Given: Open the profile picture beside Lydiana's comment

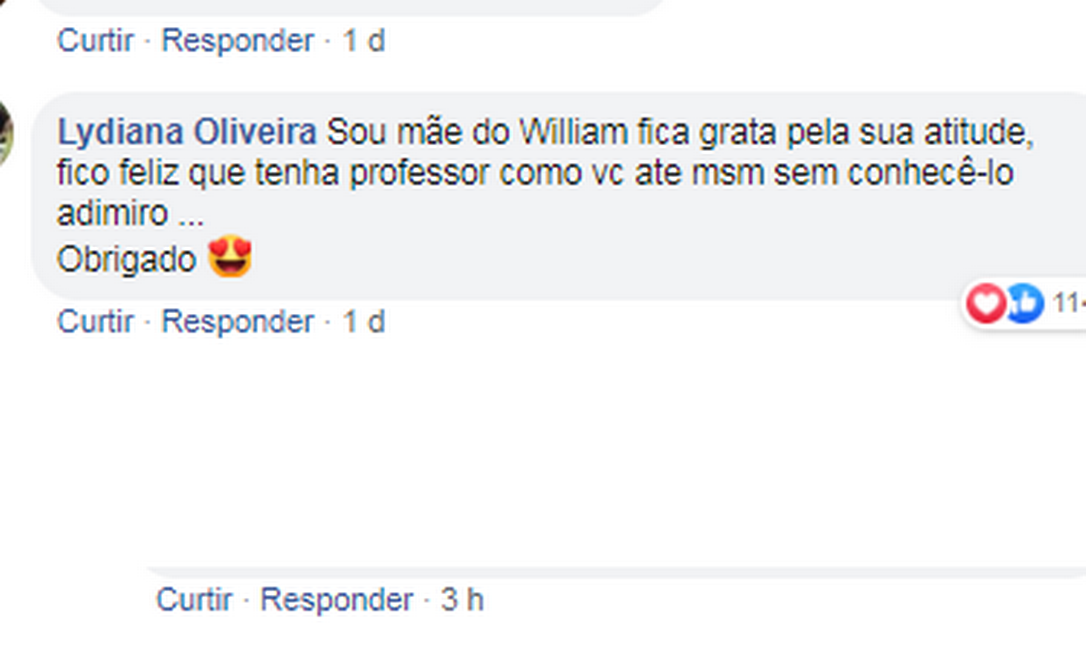Looking at the screenshot, I should click(x=5, y=133).
